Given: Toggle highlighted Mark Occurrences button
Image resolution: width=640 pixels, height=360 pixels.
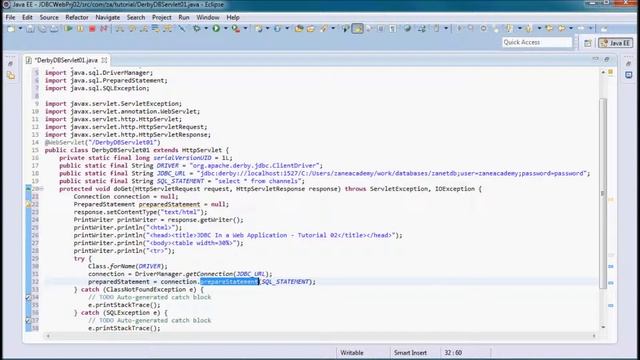Looking at the screenshot, I should click(x=358, y=29).
